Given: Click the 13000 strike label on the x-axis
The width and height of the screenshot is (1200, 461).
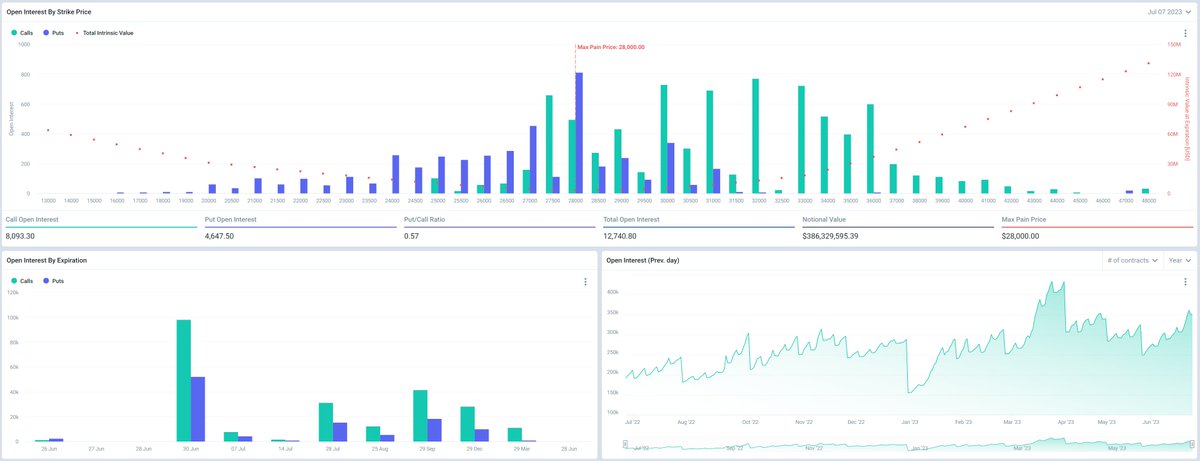Looking at the screenshot, I should tap(48, 201).
